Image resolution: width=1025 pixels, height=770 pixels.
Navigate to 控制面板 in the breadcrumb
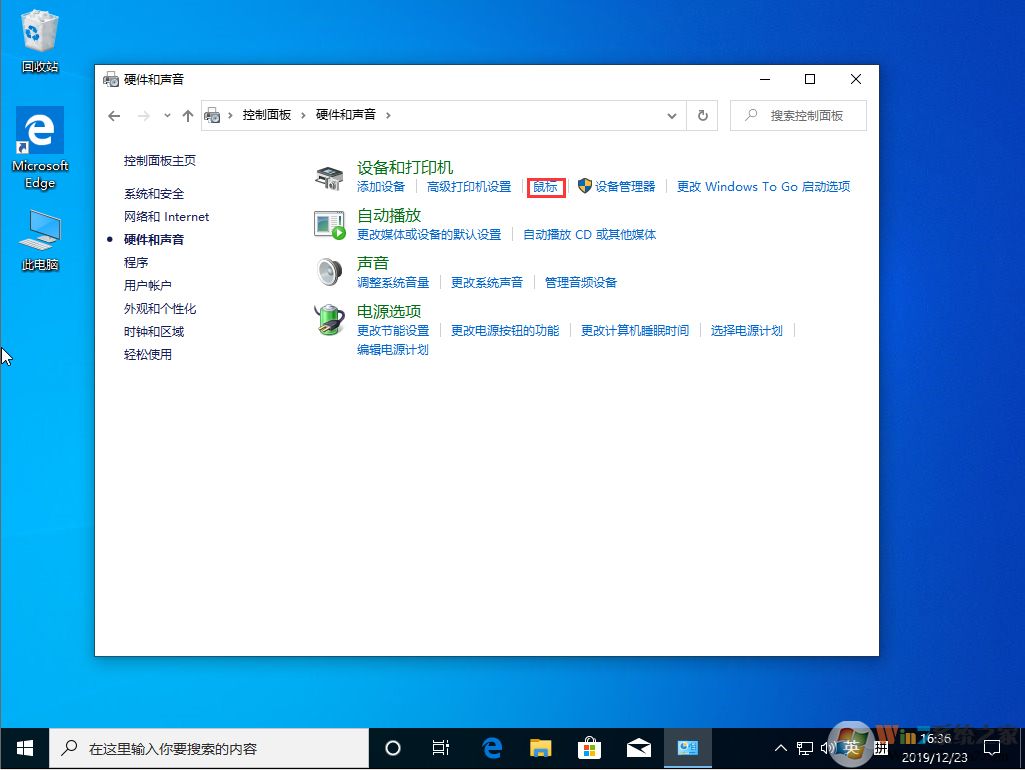tap(267, 115)
